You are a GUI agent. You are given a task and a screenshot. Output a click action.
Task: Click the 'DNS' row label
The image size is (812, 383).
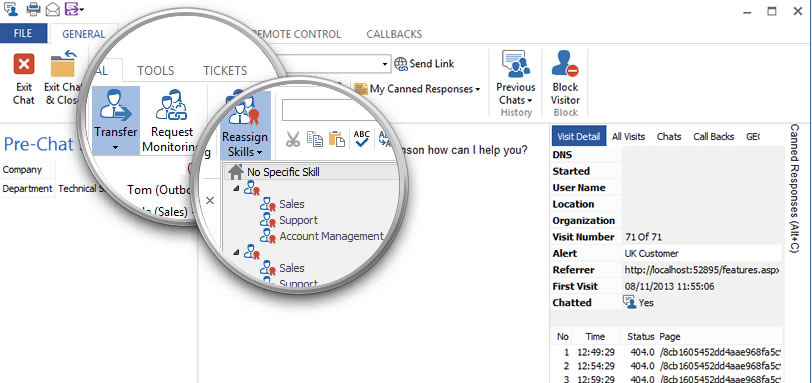pyautogui.click(x=562, y=155)
